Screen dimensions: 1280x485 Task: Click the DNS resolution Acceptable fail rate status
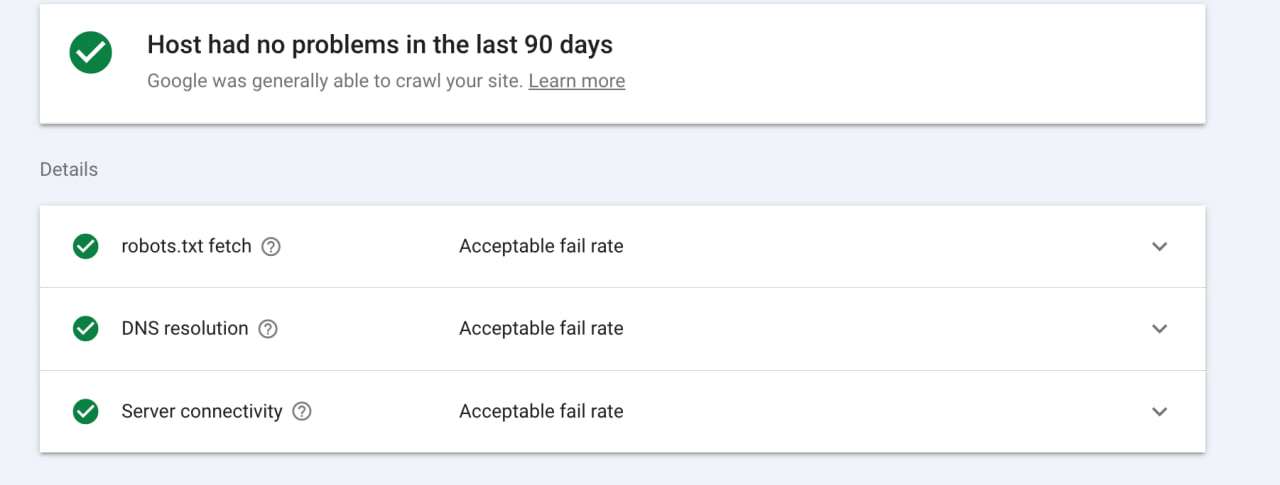[x=541, y=328]
